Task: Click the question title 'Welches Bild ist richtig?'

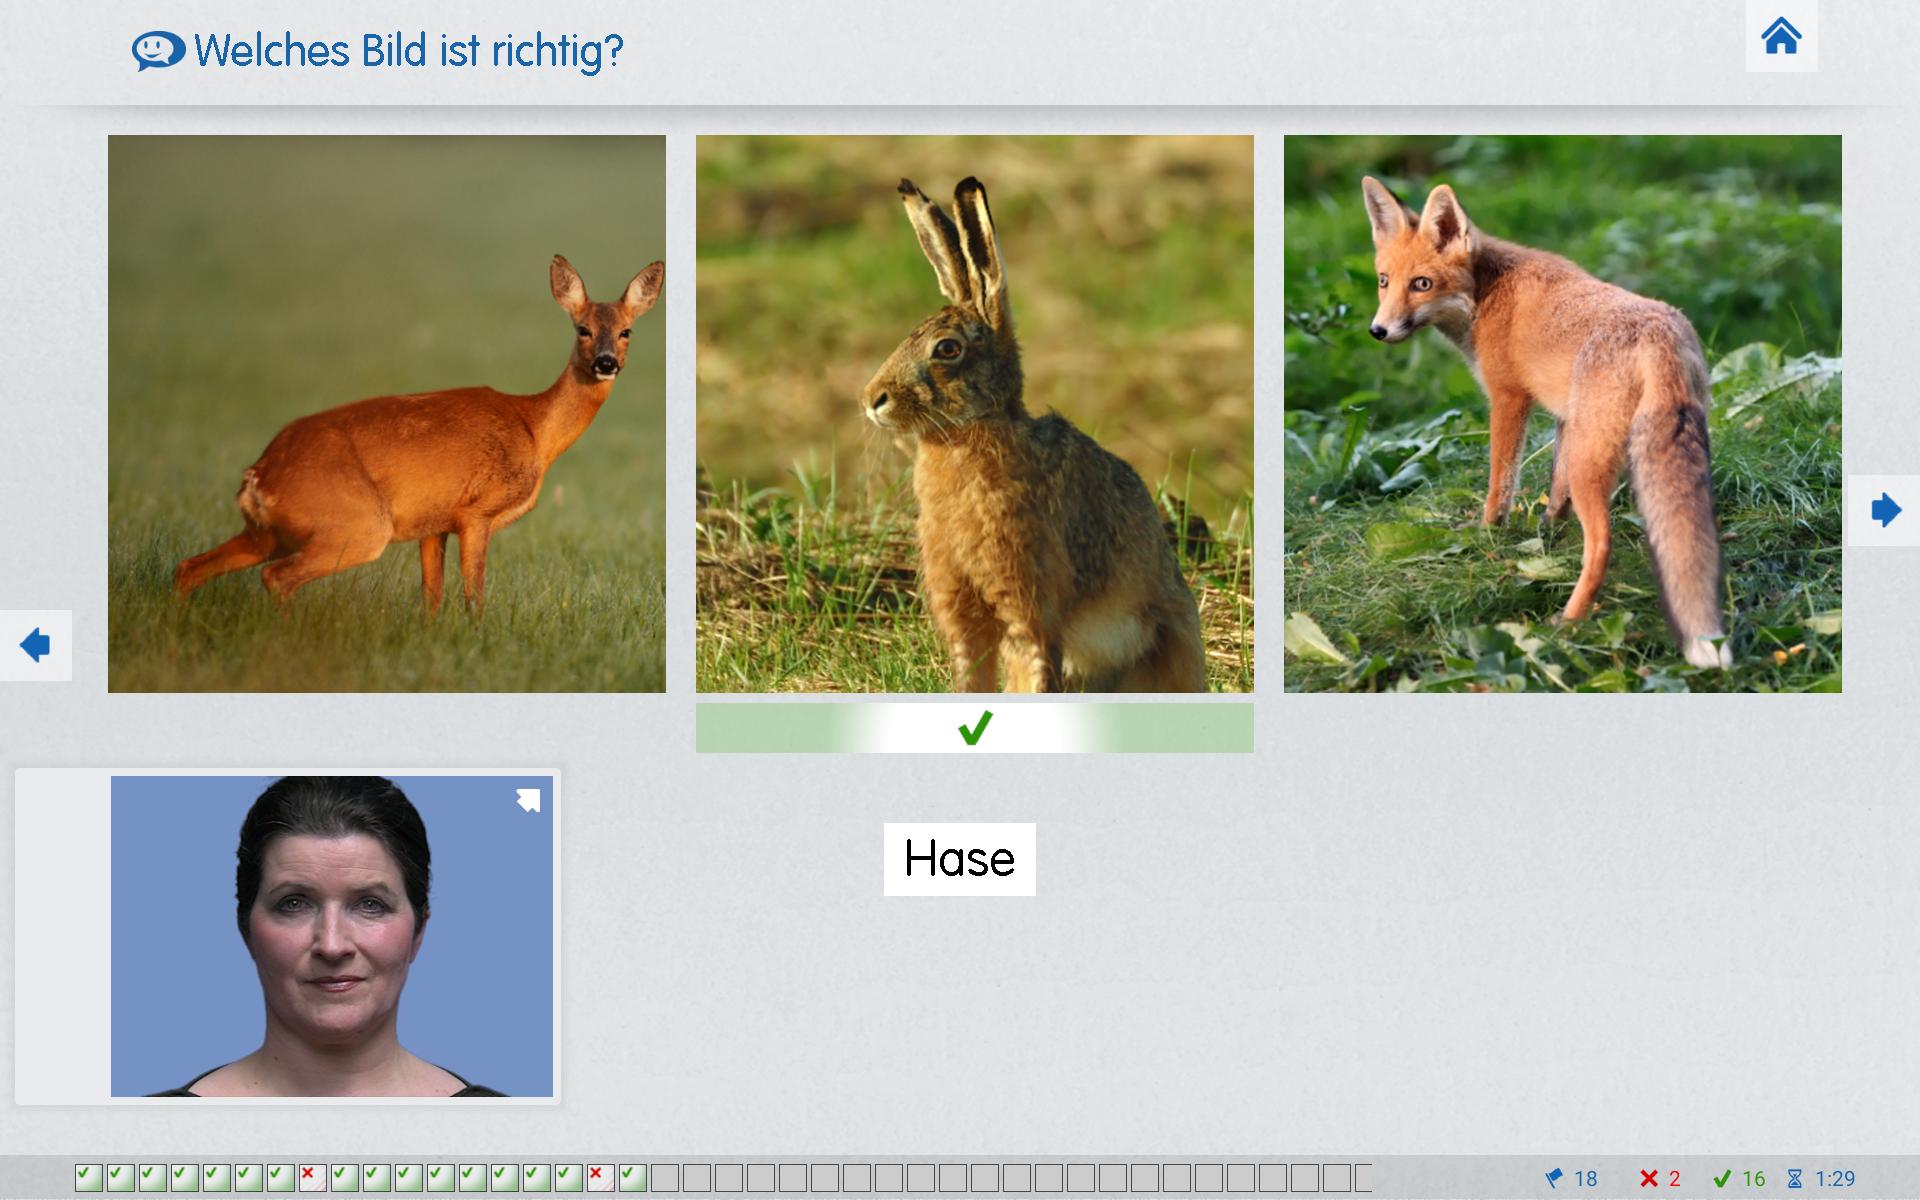Action: [x=409, y=50]
